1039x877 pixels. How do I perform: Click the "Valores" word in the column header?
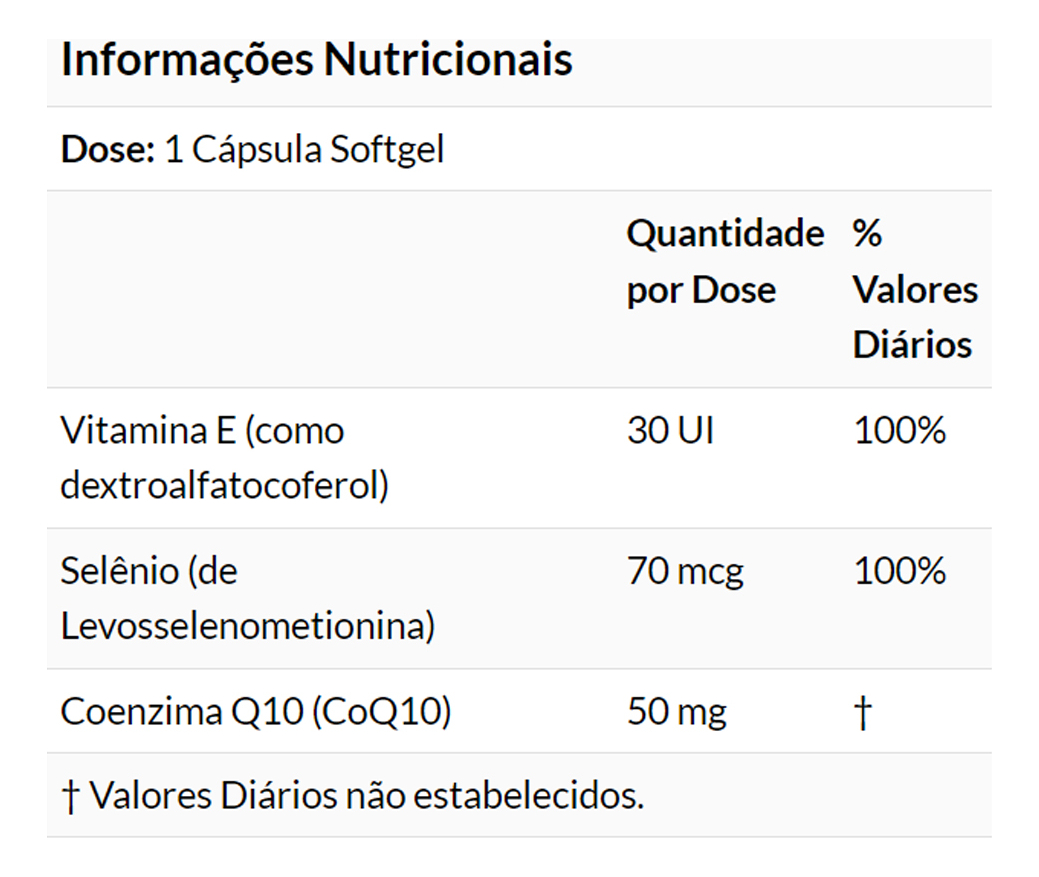click(914, 290)
